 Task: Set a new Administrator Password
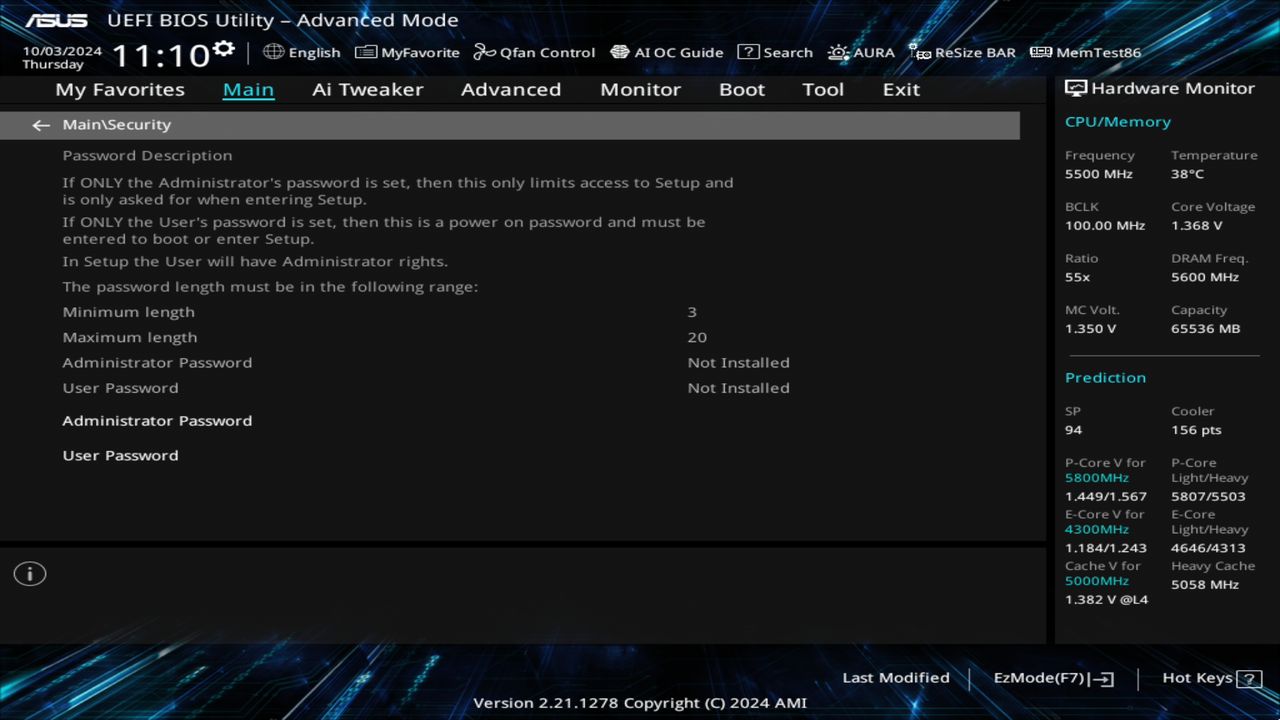157,420
